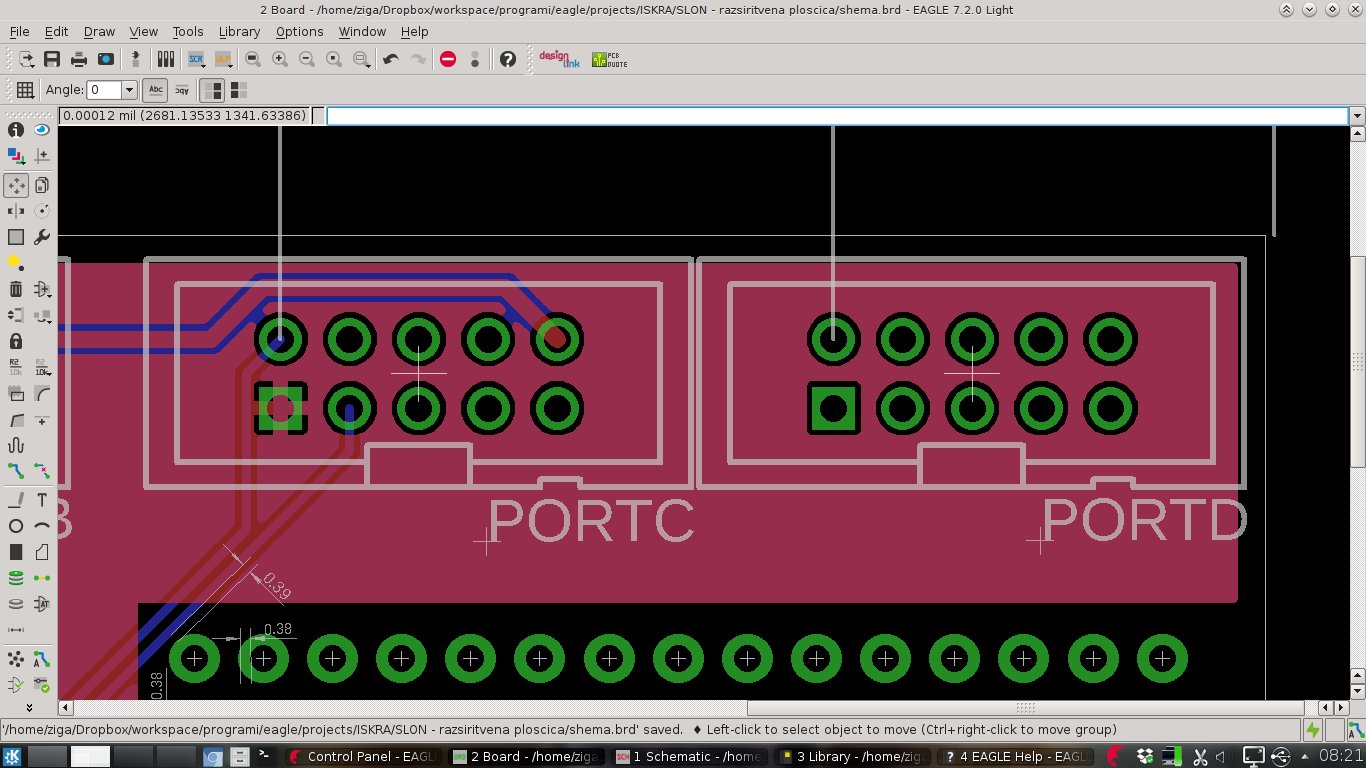Select the Dimension tool
The height and width of the screenshot is (768, 1366).
click(x=16, y=630)
